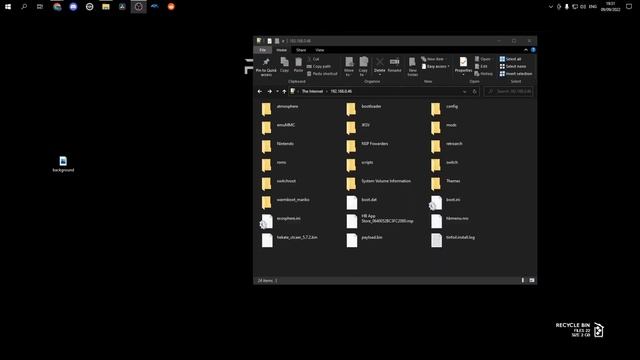Viewport: 640px width, 360px height.
Task: Select the hekate_ctcaer bin file
Action: pos(289,240)
